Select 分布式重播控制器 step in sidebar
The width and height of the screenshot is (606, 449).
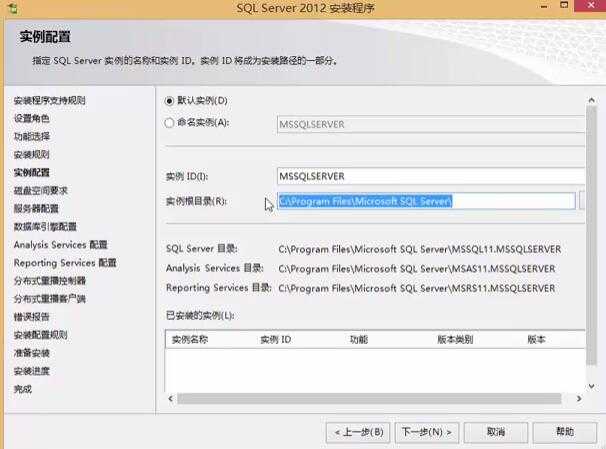point(49,281)
